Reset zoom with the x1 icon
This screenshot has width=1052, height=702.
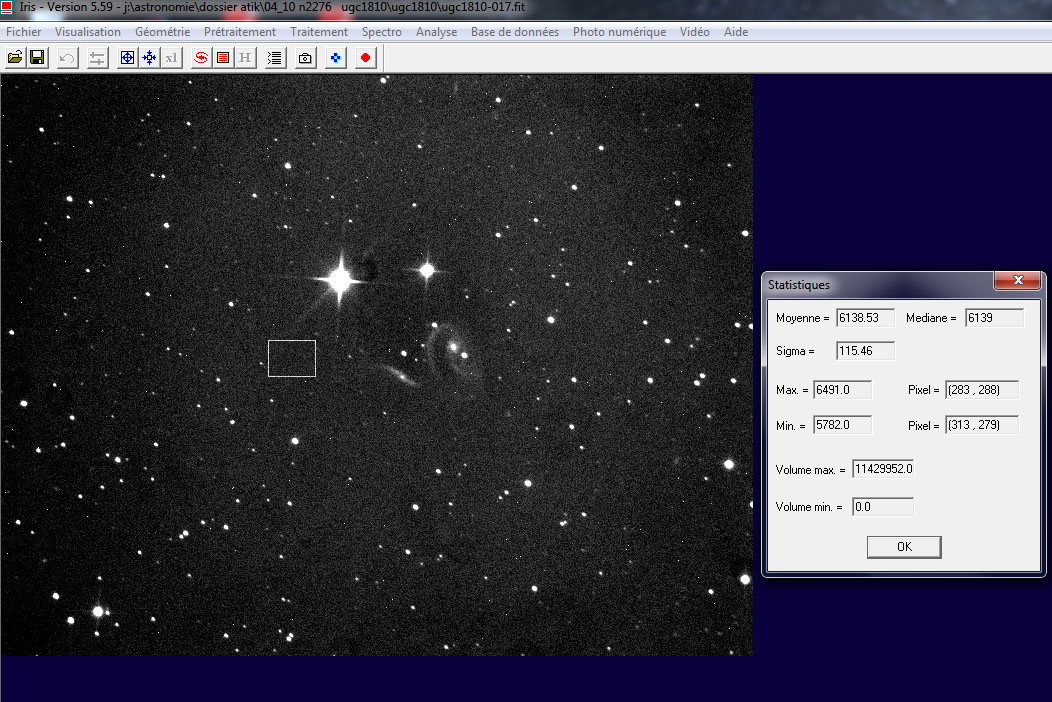click(172, 58)
